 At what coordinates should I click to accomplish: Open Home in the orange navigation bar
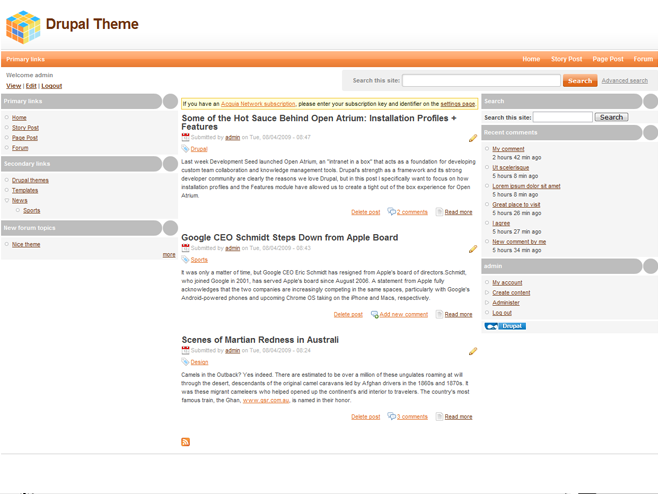click(x=531, y=59)
